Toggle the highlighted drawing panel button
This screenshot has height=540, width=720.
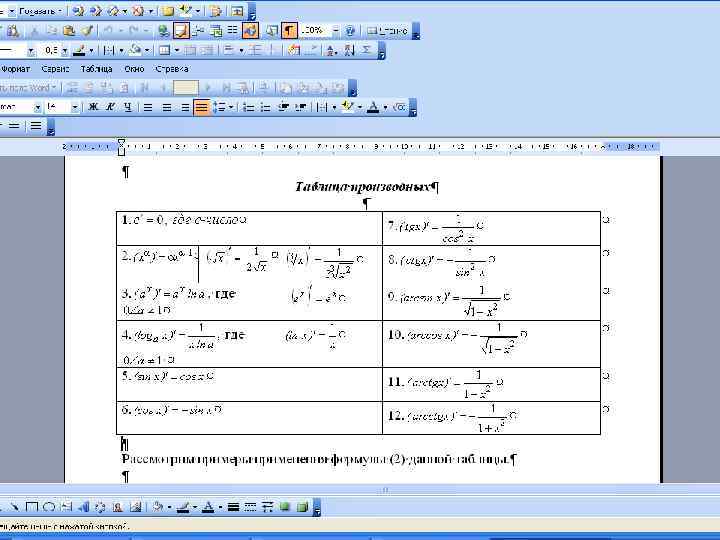tap(251, 31)
